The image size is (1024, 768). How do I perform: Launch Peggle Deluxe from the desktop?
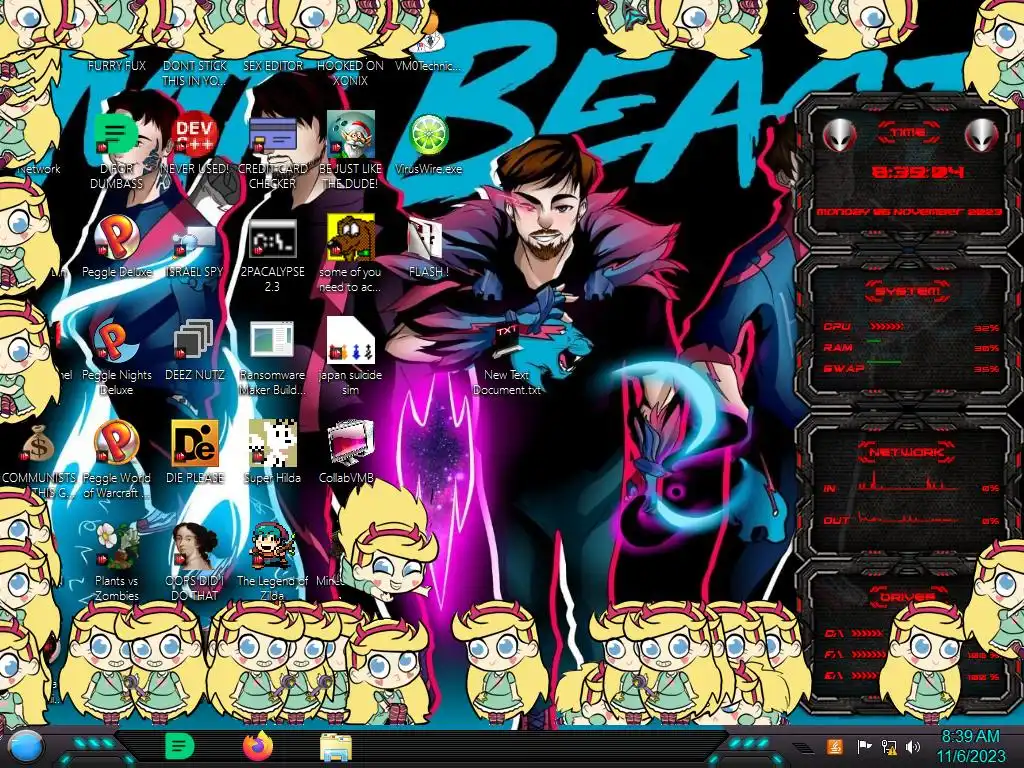(116, 238)
